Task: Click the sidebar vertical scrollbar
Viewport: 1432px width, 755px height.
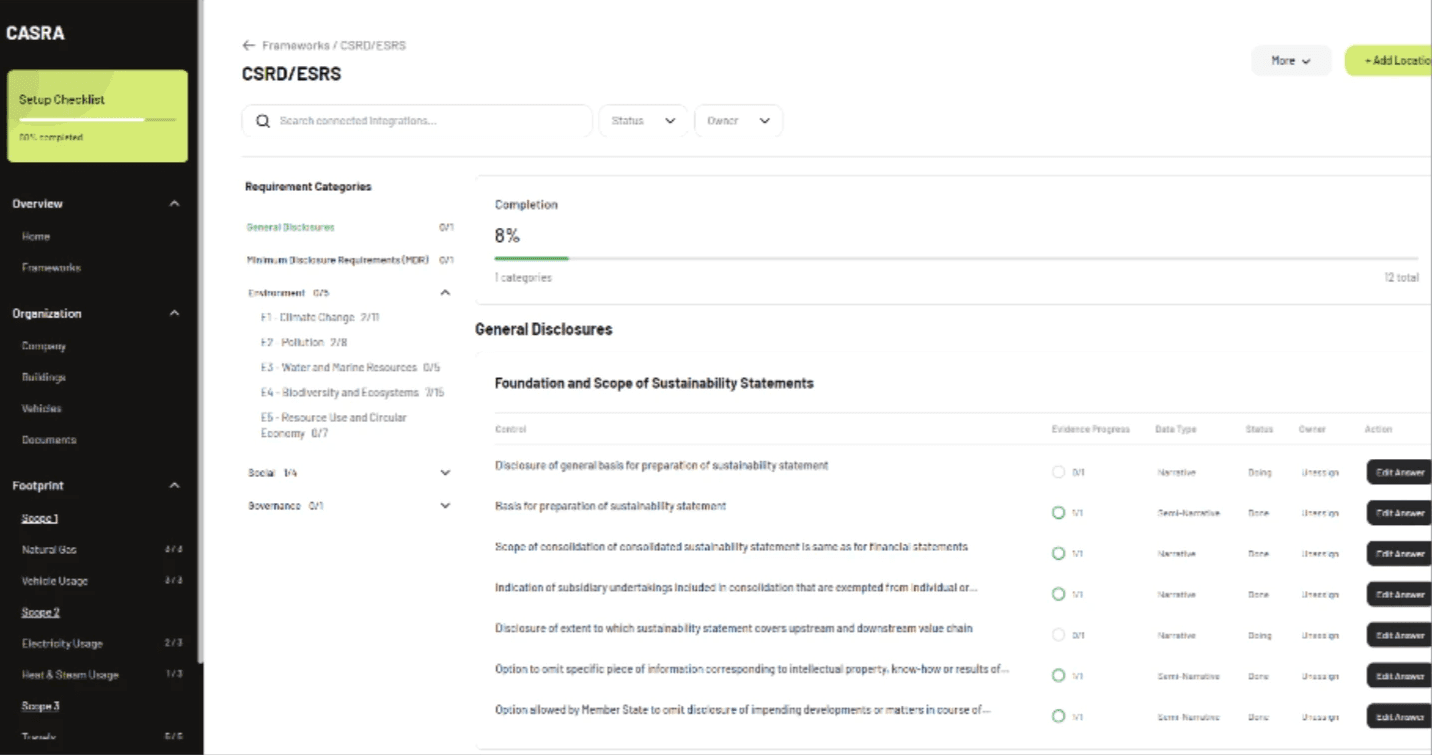Action: click(199, 330)
